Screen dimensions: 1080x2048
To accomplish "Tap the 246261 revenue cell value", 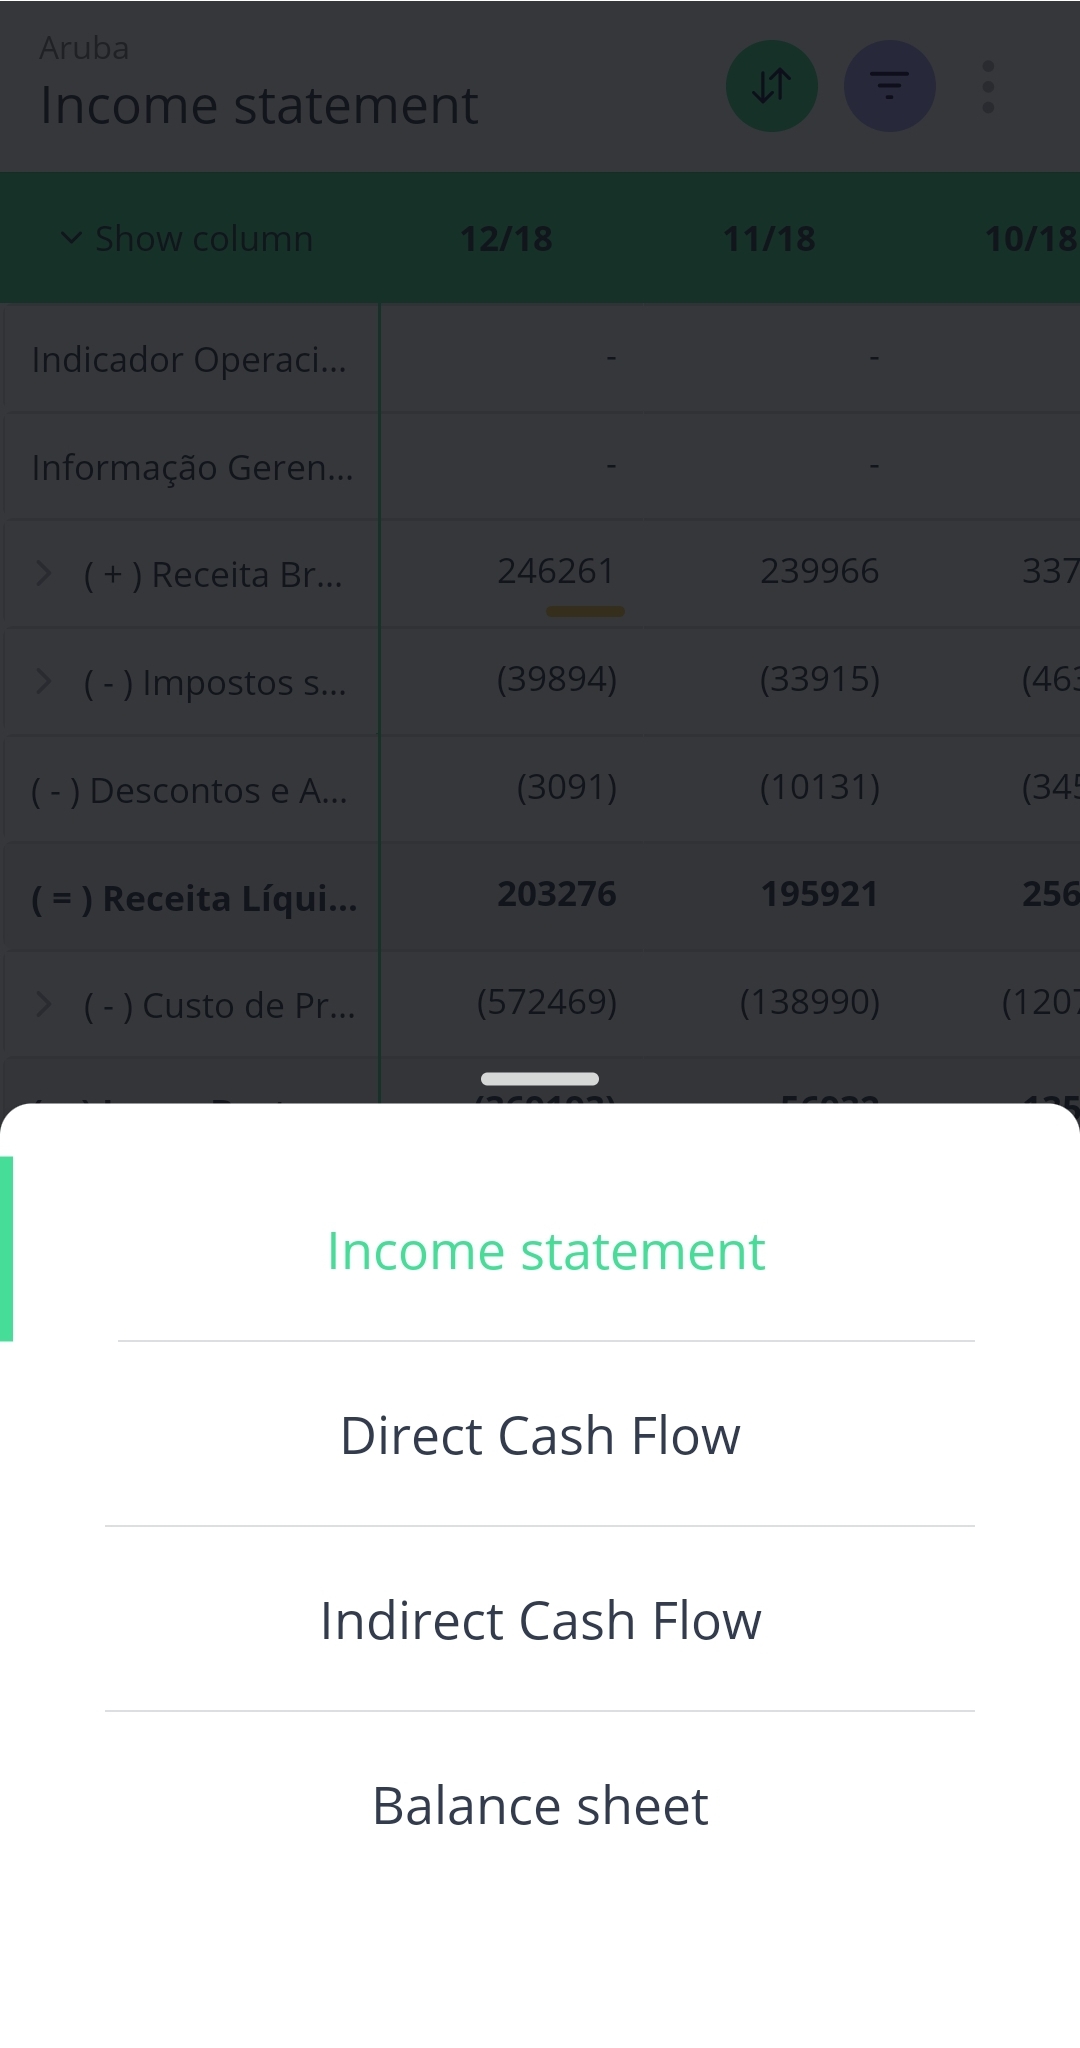I will tap(556, 571).
